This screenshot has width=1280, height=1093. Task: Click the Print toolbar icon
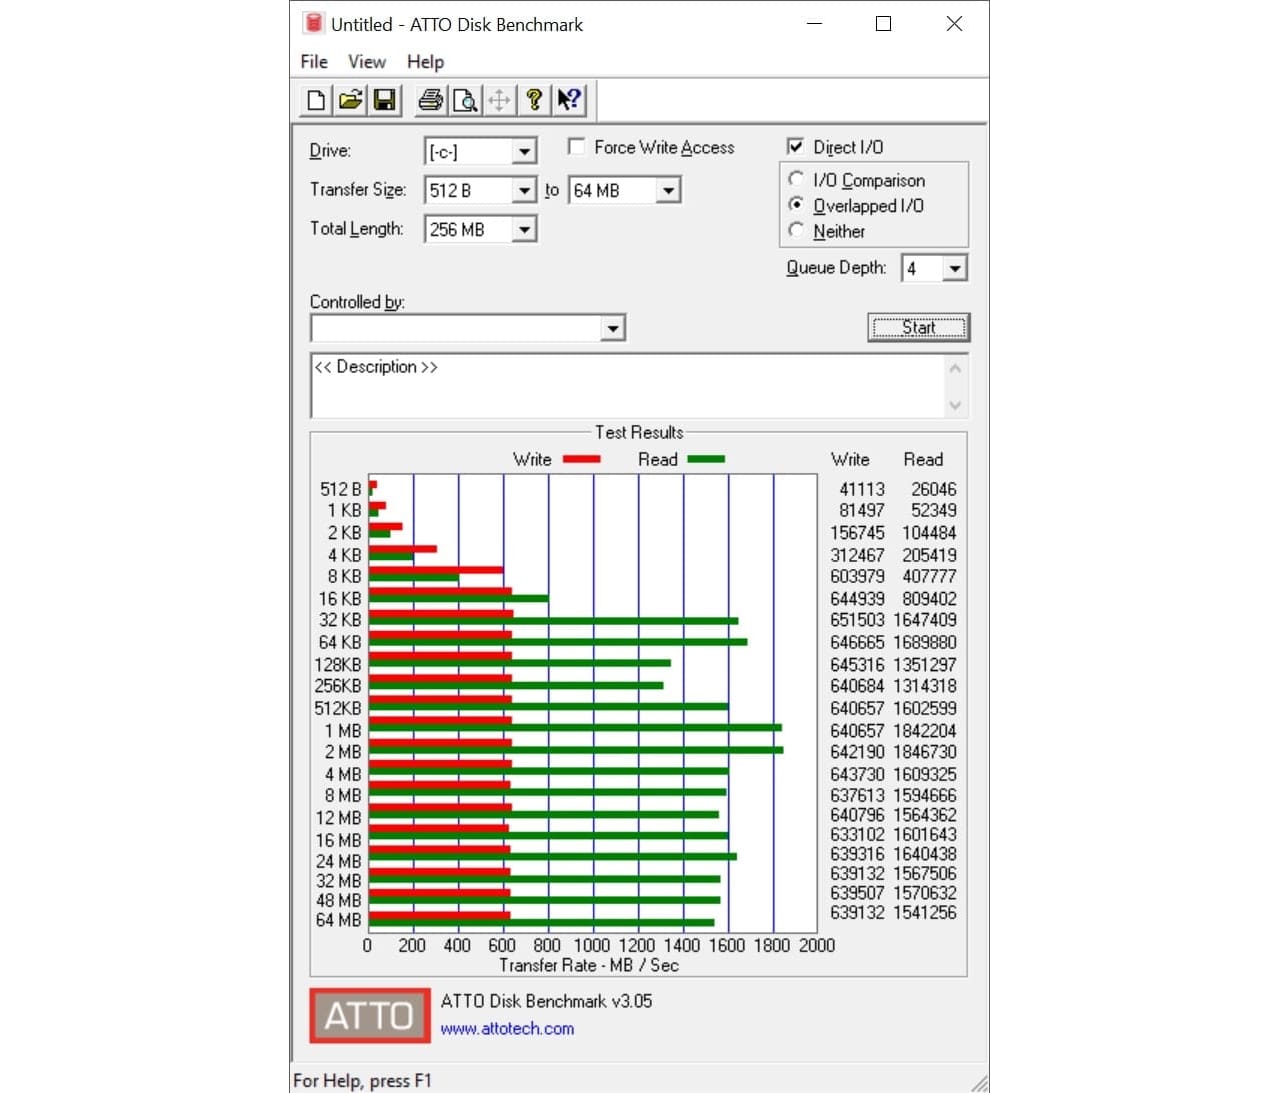click(431, 100)
